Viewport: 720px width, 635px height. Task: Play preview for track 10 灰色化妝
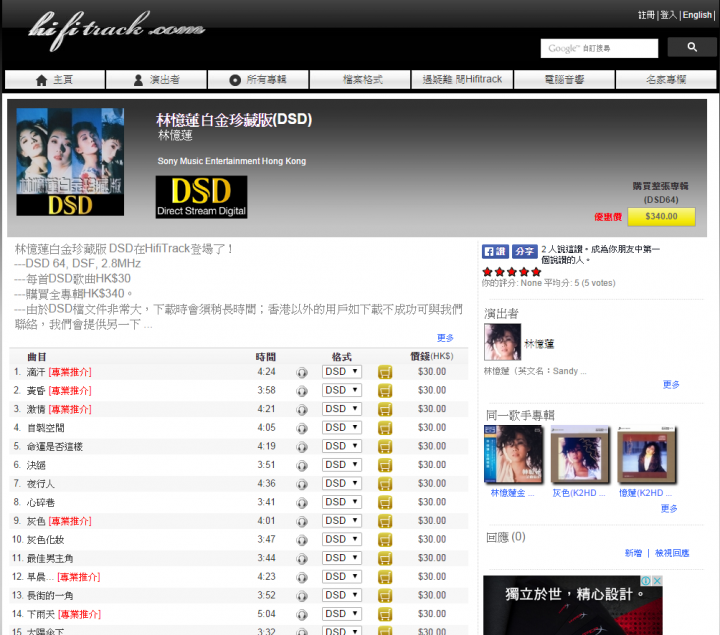[x=302, y=540]
